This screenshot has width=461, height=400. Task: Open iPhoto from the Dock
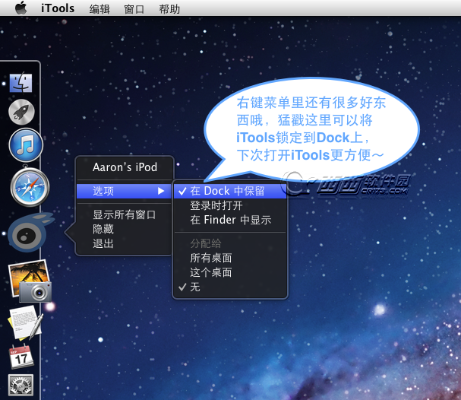click(x=30, y=281)
